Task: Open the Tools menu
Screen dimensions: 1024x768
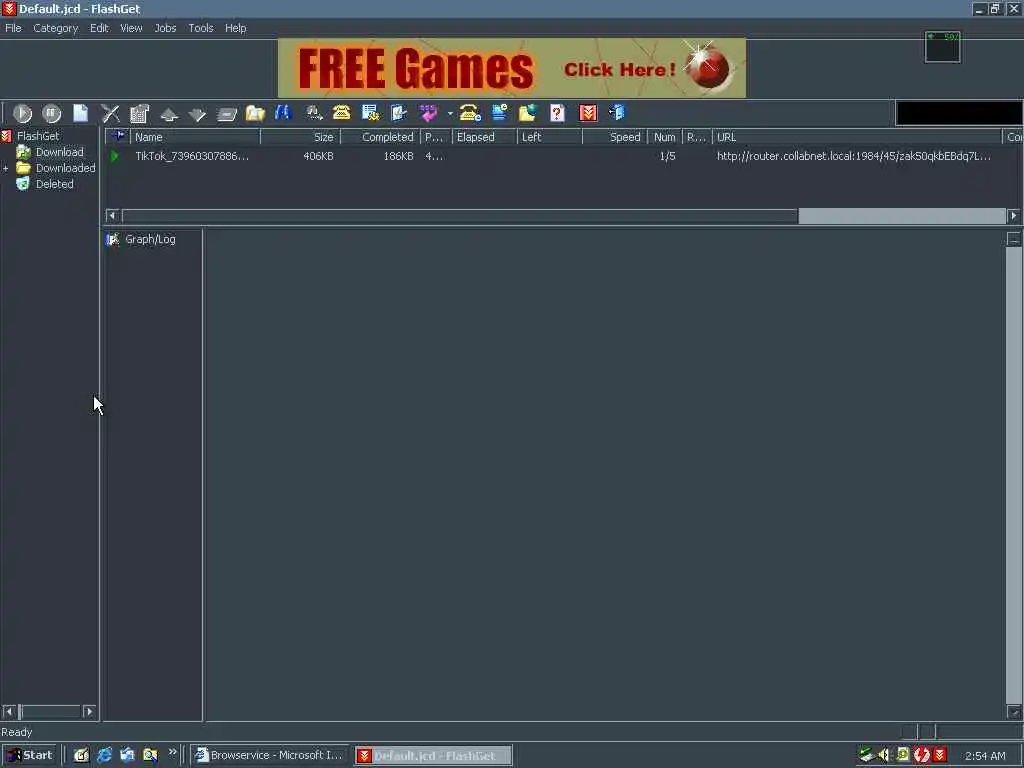Action: point(201,28)
